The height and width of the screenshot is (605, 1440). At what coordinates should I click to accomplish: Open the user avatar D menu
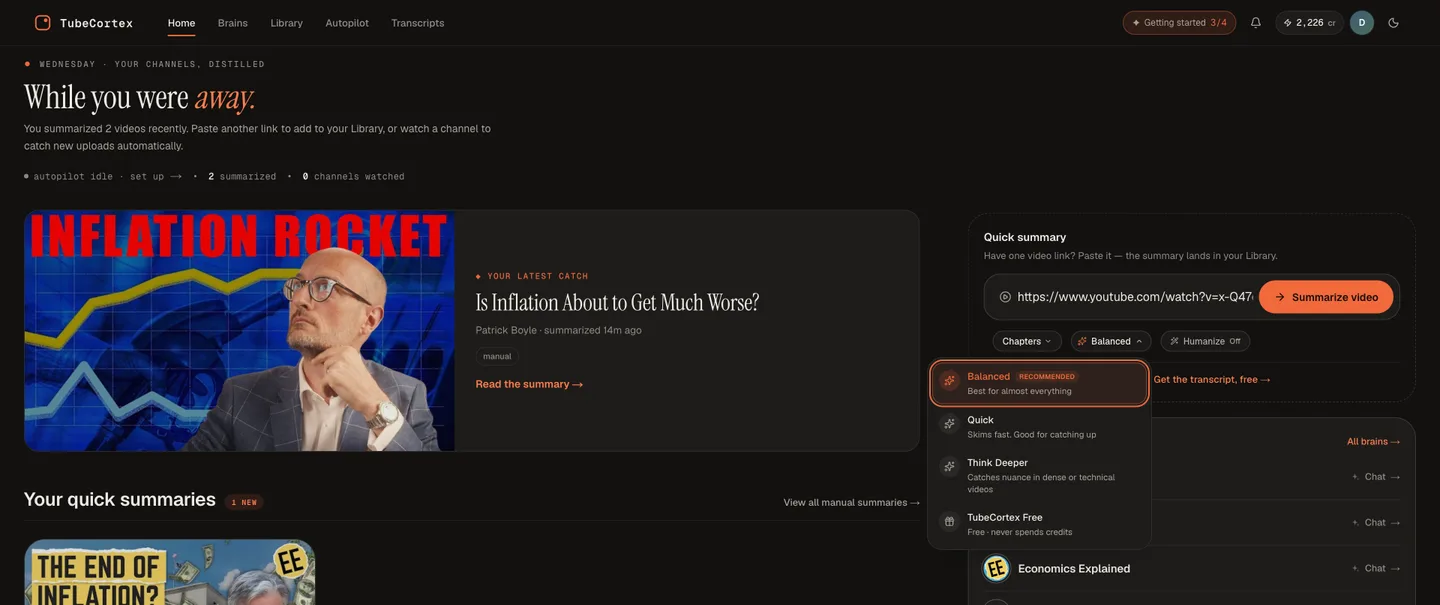tap(1362, 23)
